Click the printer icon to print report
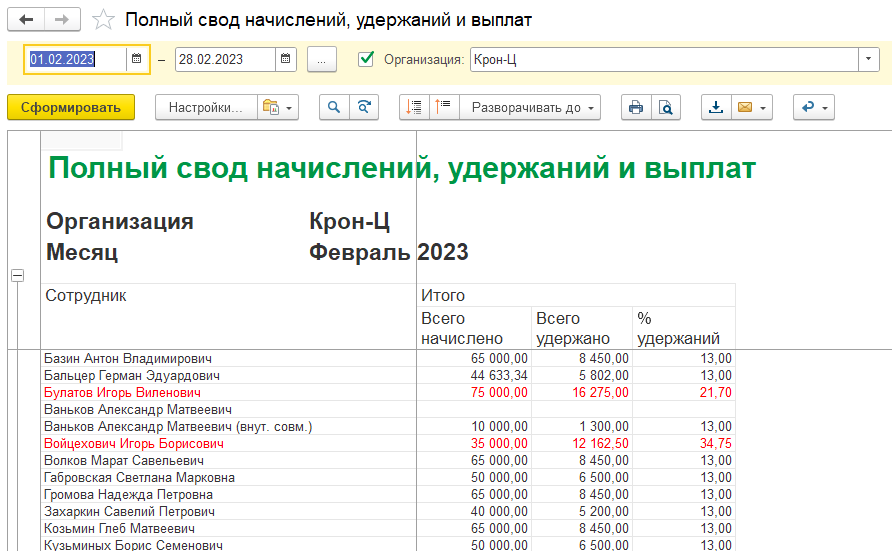The image size is (892, 551). click(x=635, y=108)
